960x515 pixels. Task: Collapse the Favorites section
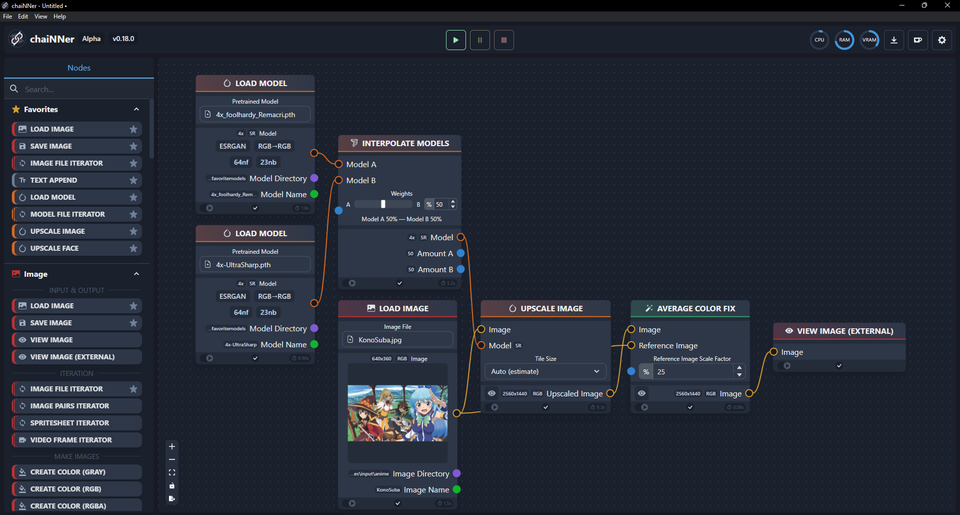[x=137, y=110]
